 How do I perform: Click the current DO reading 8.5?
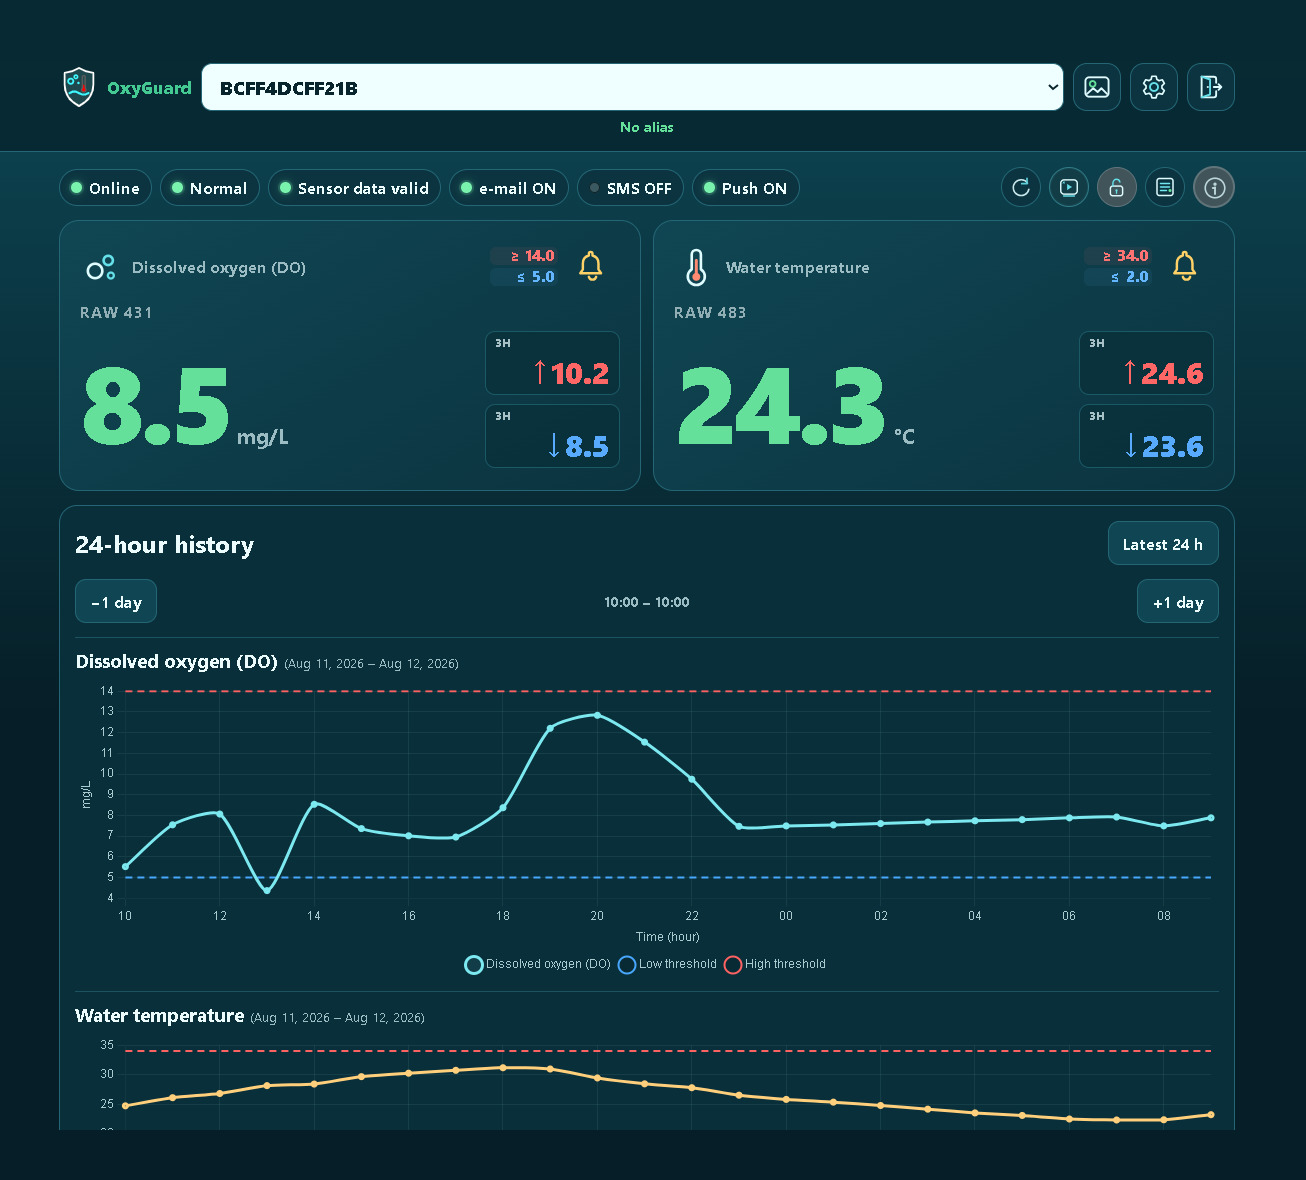pyautogui.click(x=156, y=407)
